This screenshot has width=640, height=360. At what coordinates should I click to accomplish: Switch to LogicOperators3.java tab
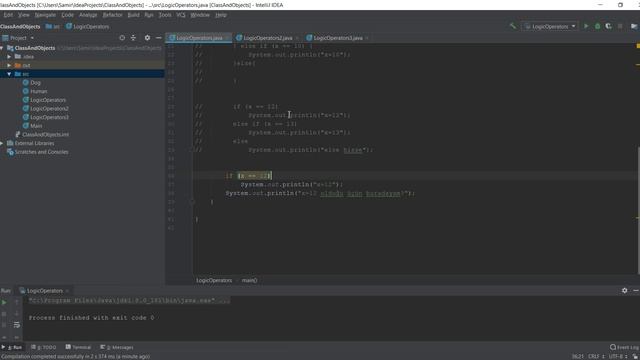pos(338,38)
